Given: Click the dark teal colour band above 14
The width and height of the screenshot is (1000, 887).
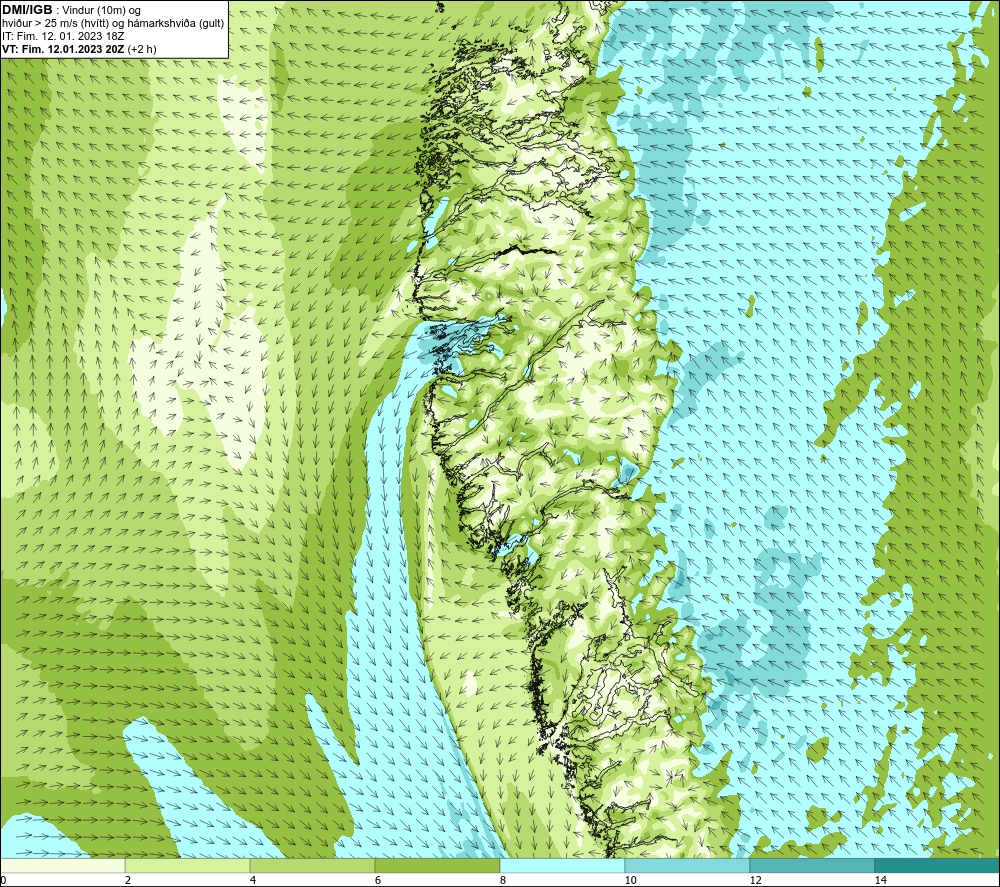Looking at the screenshot, I should point(938,865).
